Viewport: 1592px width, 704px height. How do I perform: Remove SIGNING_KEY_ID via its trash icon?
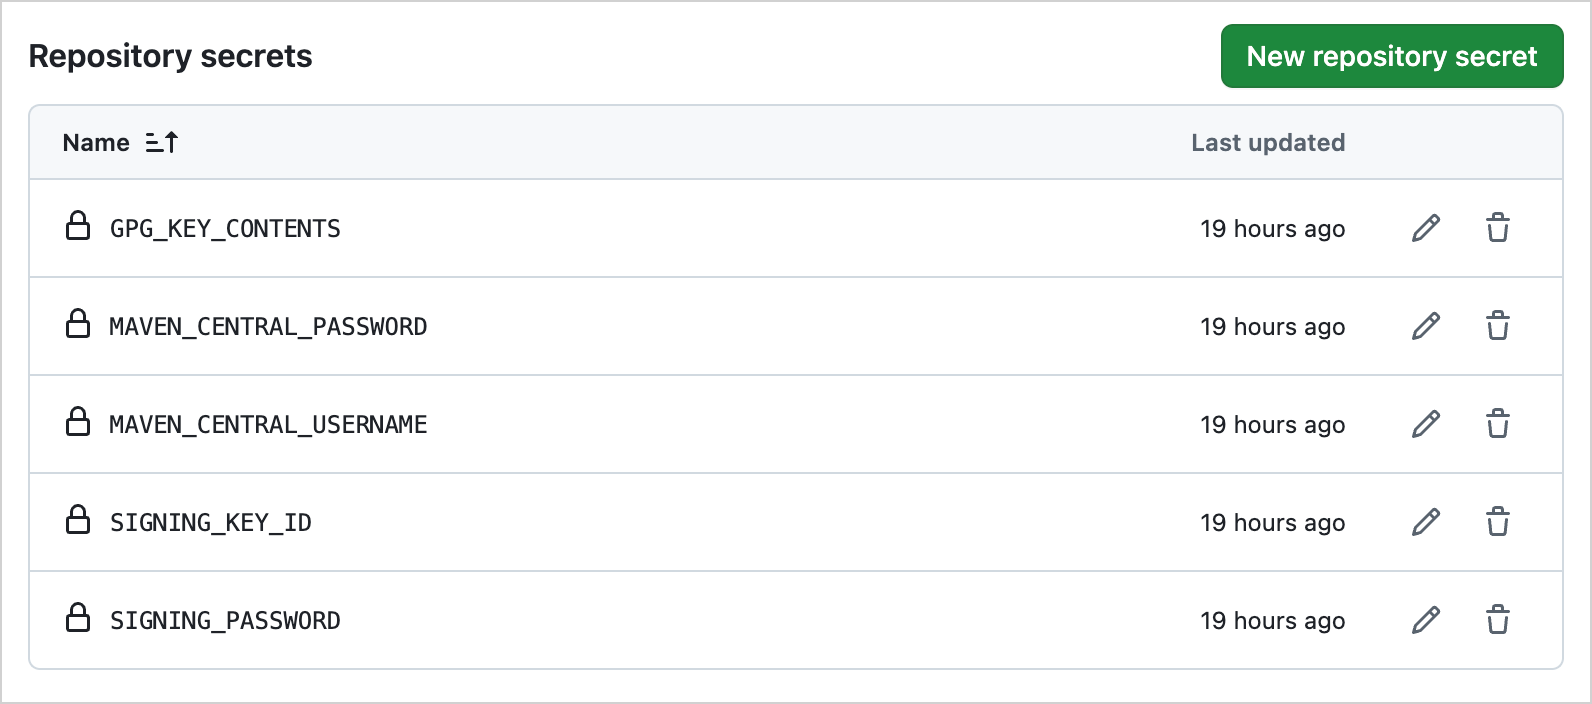1498,522
